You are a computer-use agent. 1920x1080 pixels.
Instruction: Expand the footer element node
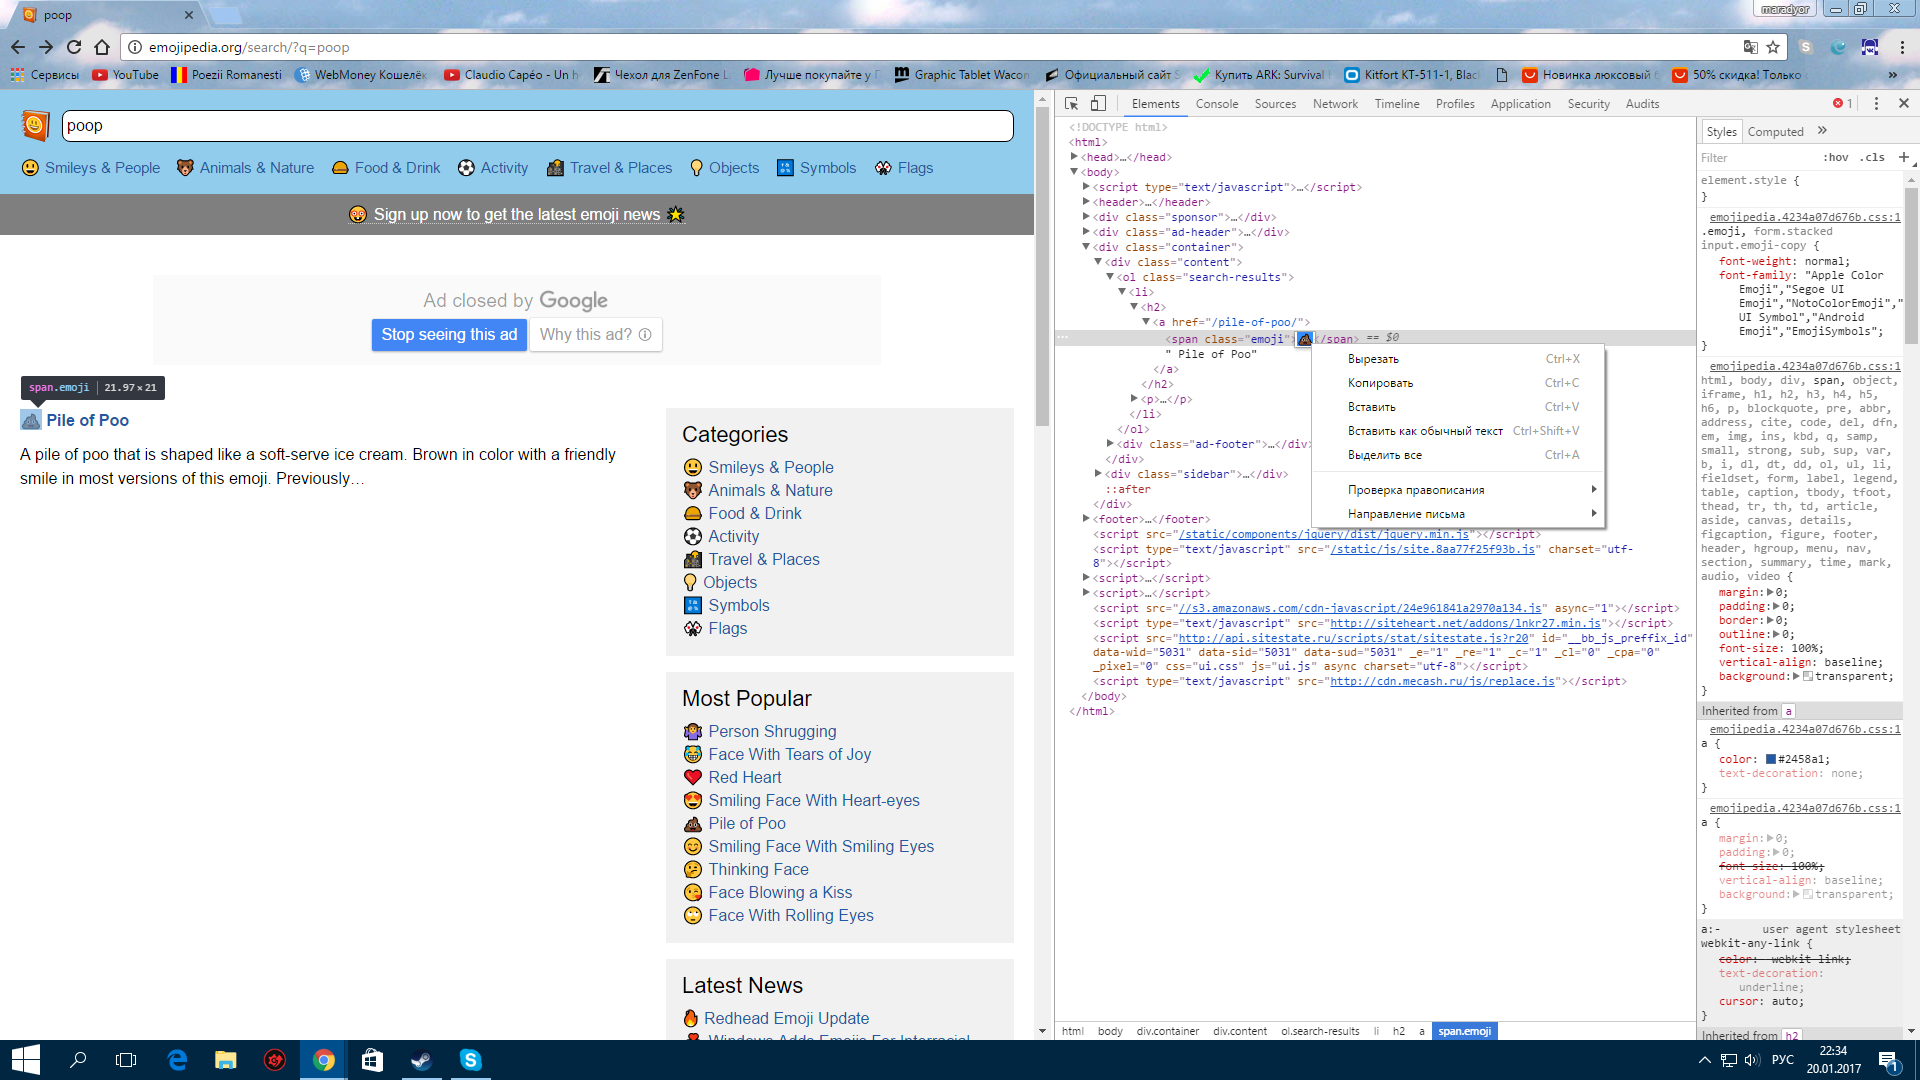pyautogui.click(x=1086, y=519)
